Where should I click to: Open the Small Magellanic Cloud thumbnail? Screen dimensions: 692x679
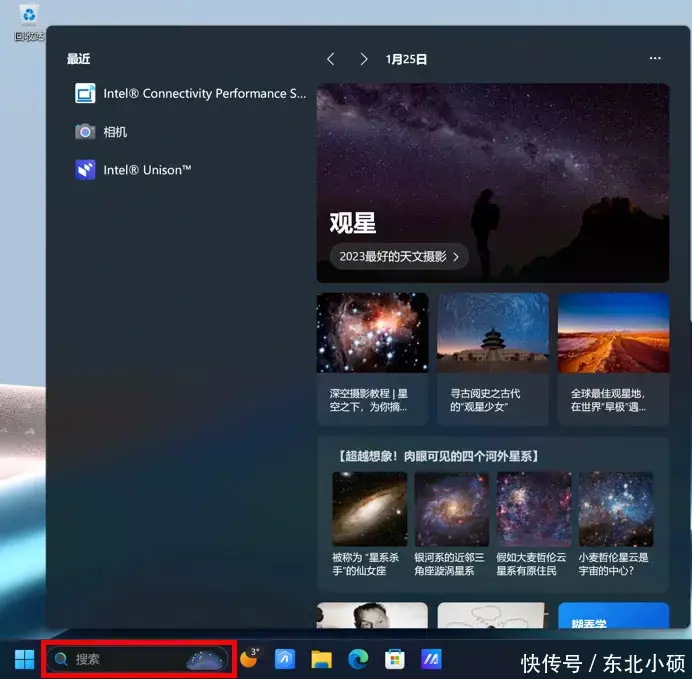[x=616, y=509]
